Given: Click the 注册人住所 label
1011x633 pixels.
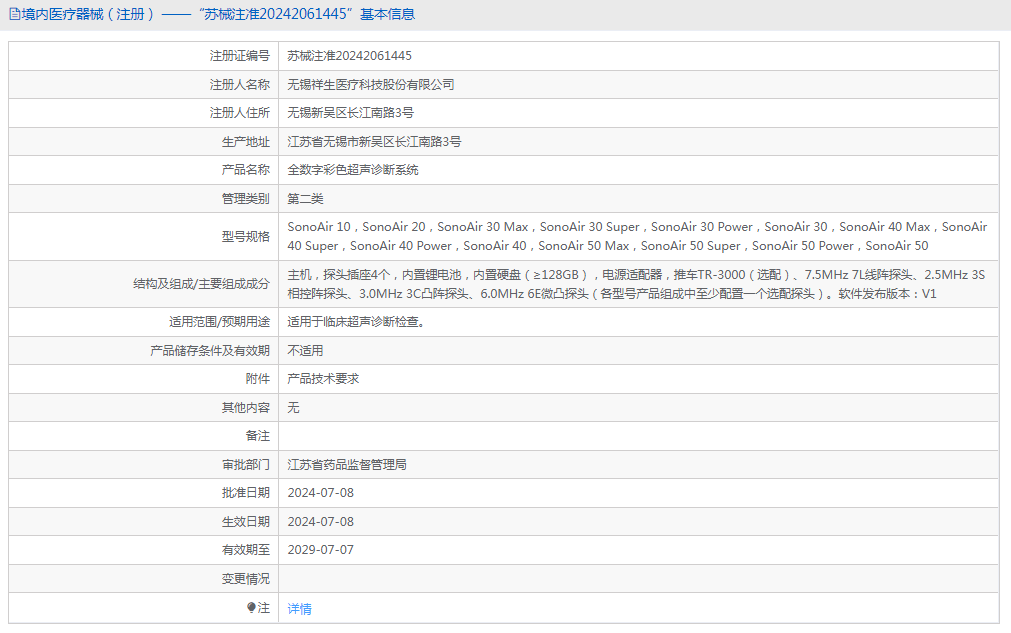Looking at the screenshot, I should click(x=239, y=113).
